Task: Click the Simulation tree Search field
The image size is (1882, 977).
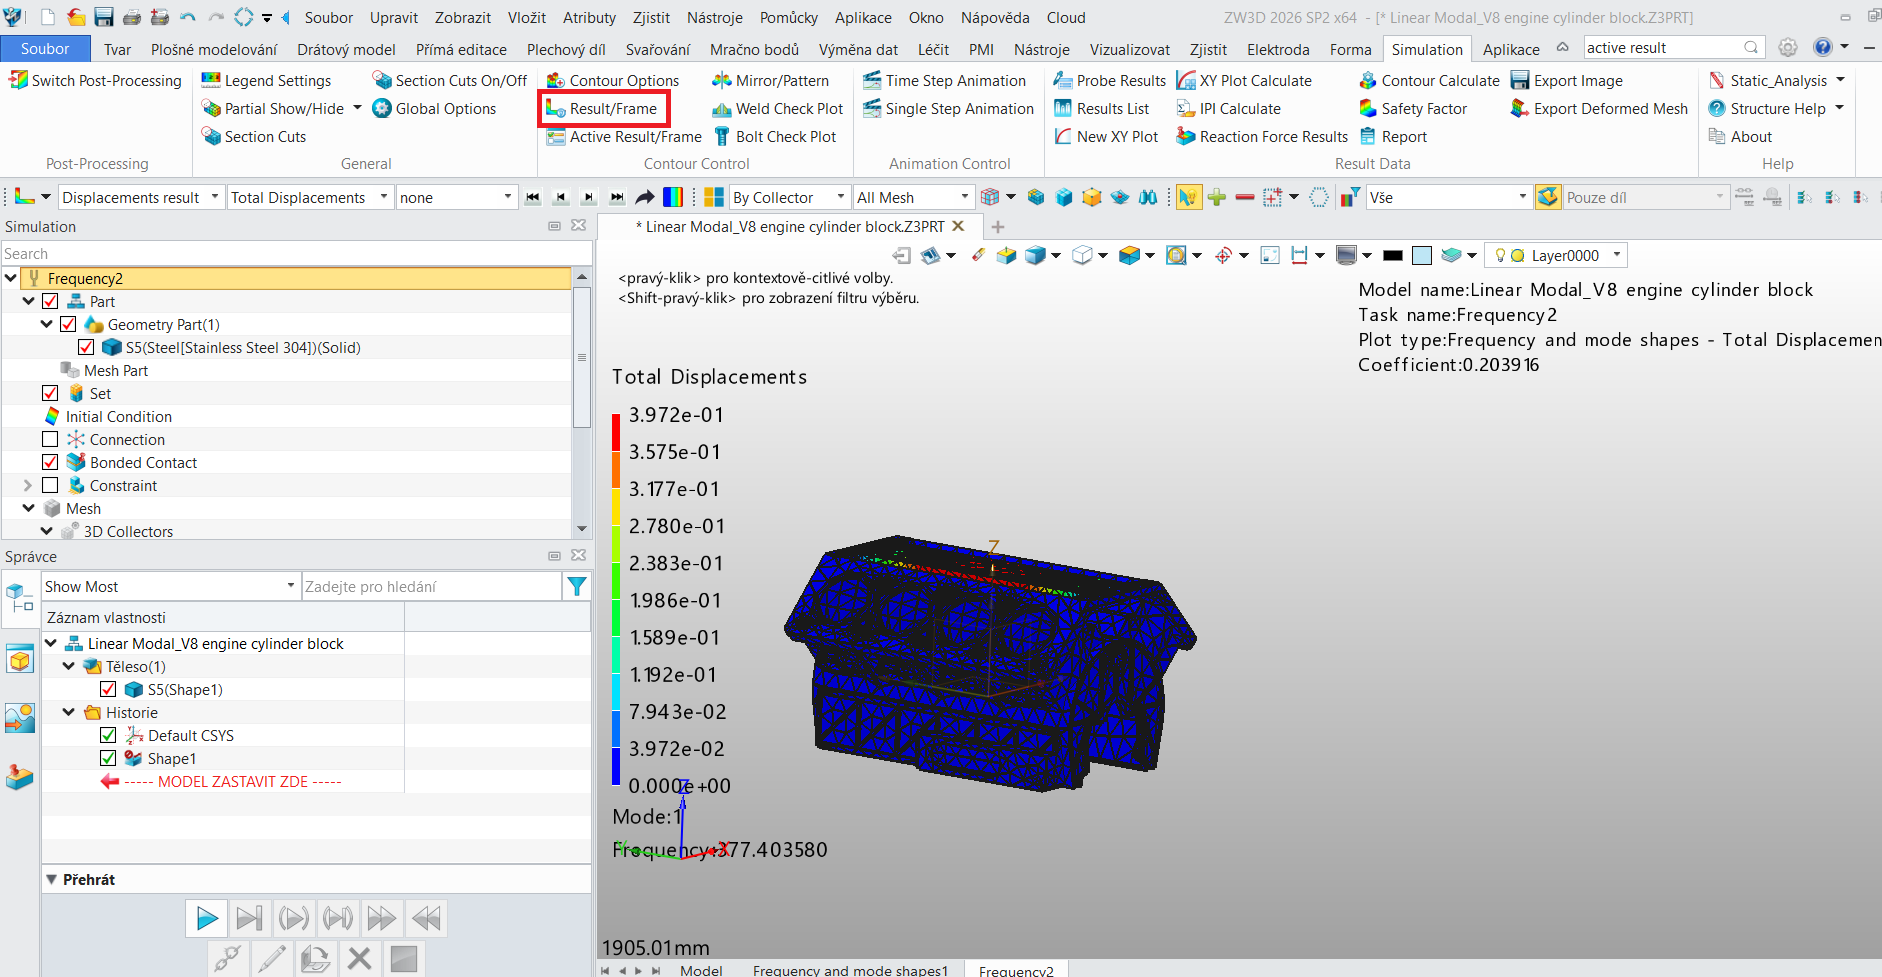Action: [x=297, y=254]
